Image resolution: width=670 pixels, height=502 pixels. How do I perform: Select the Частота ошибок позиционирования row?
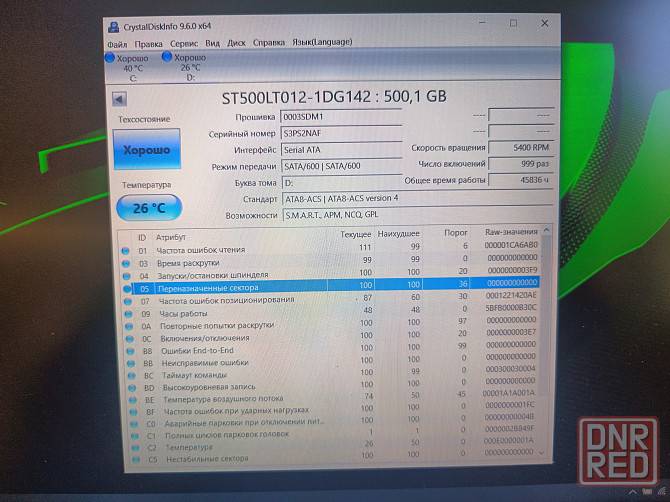(x=331, y=298)
